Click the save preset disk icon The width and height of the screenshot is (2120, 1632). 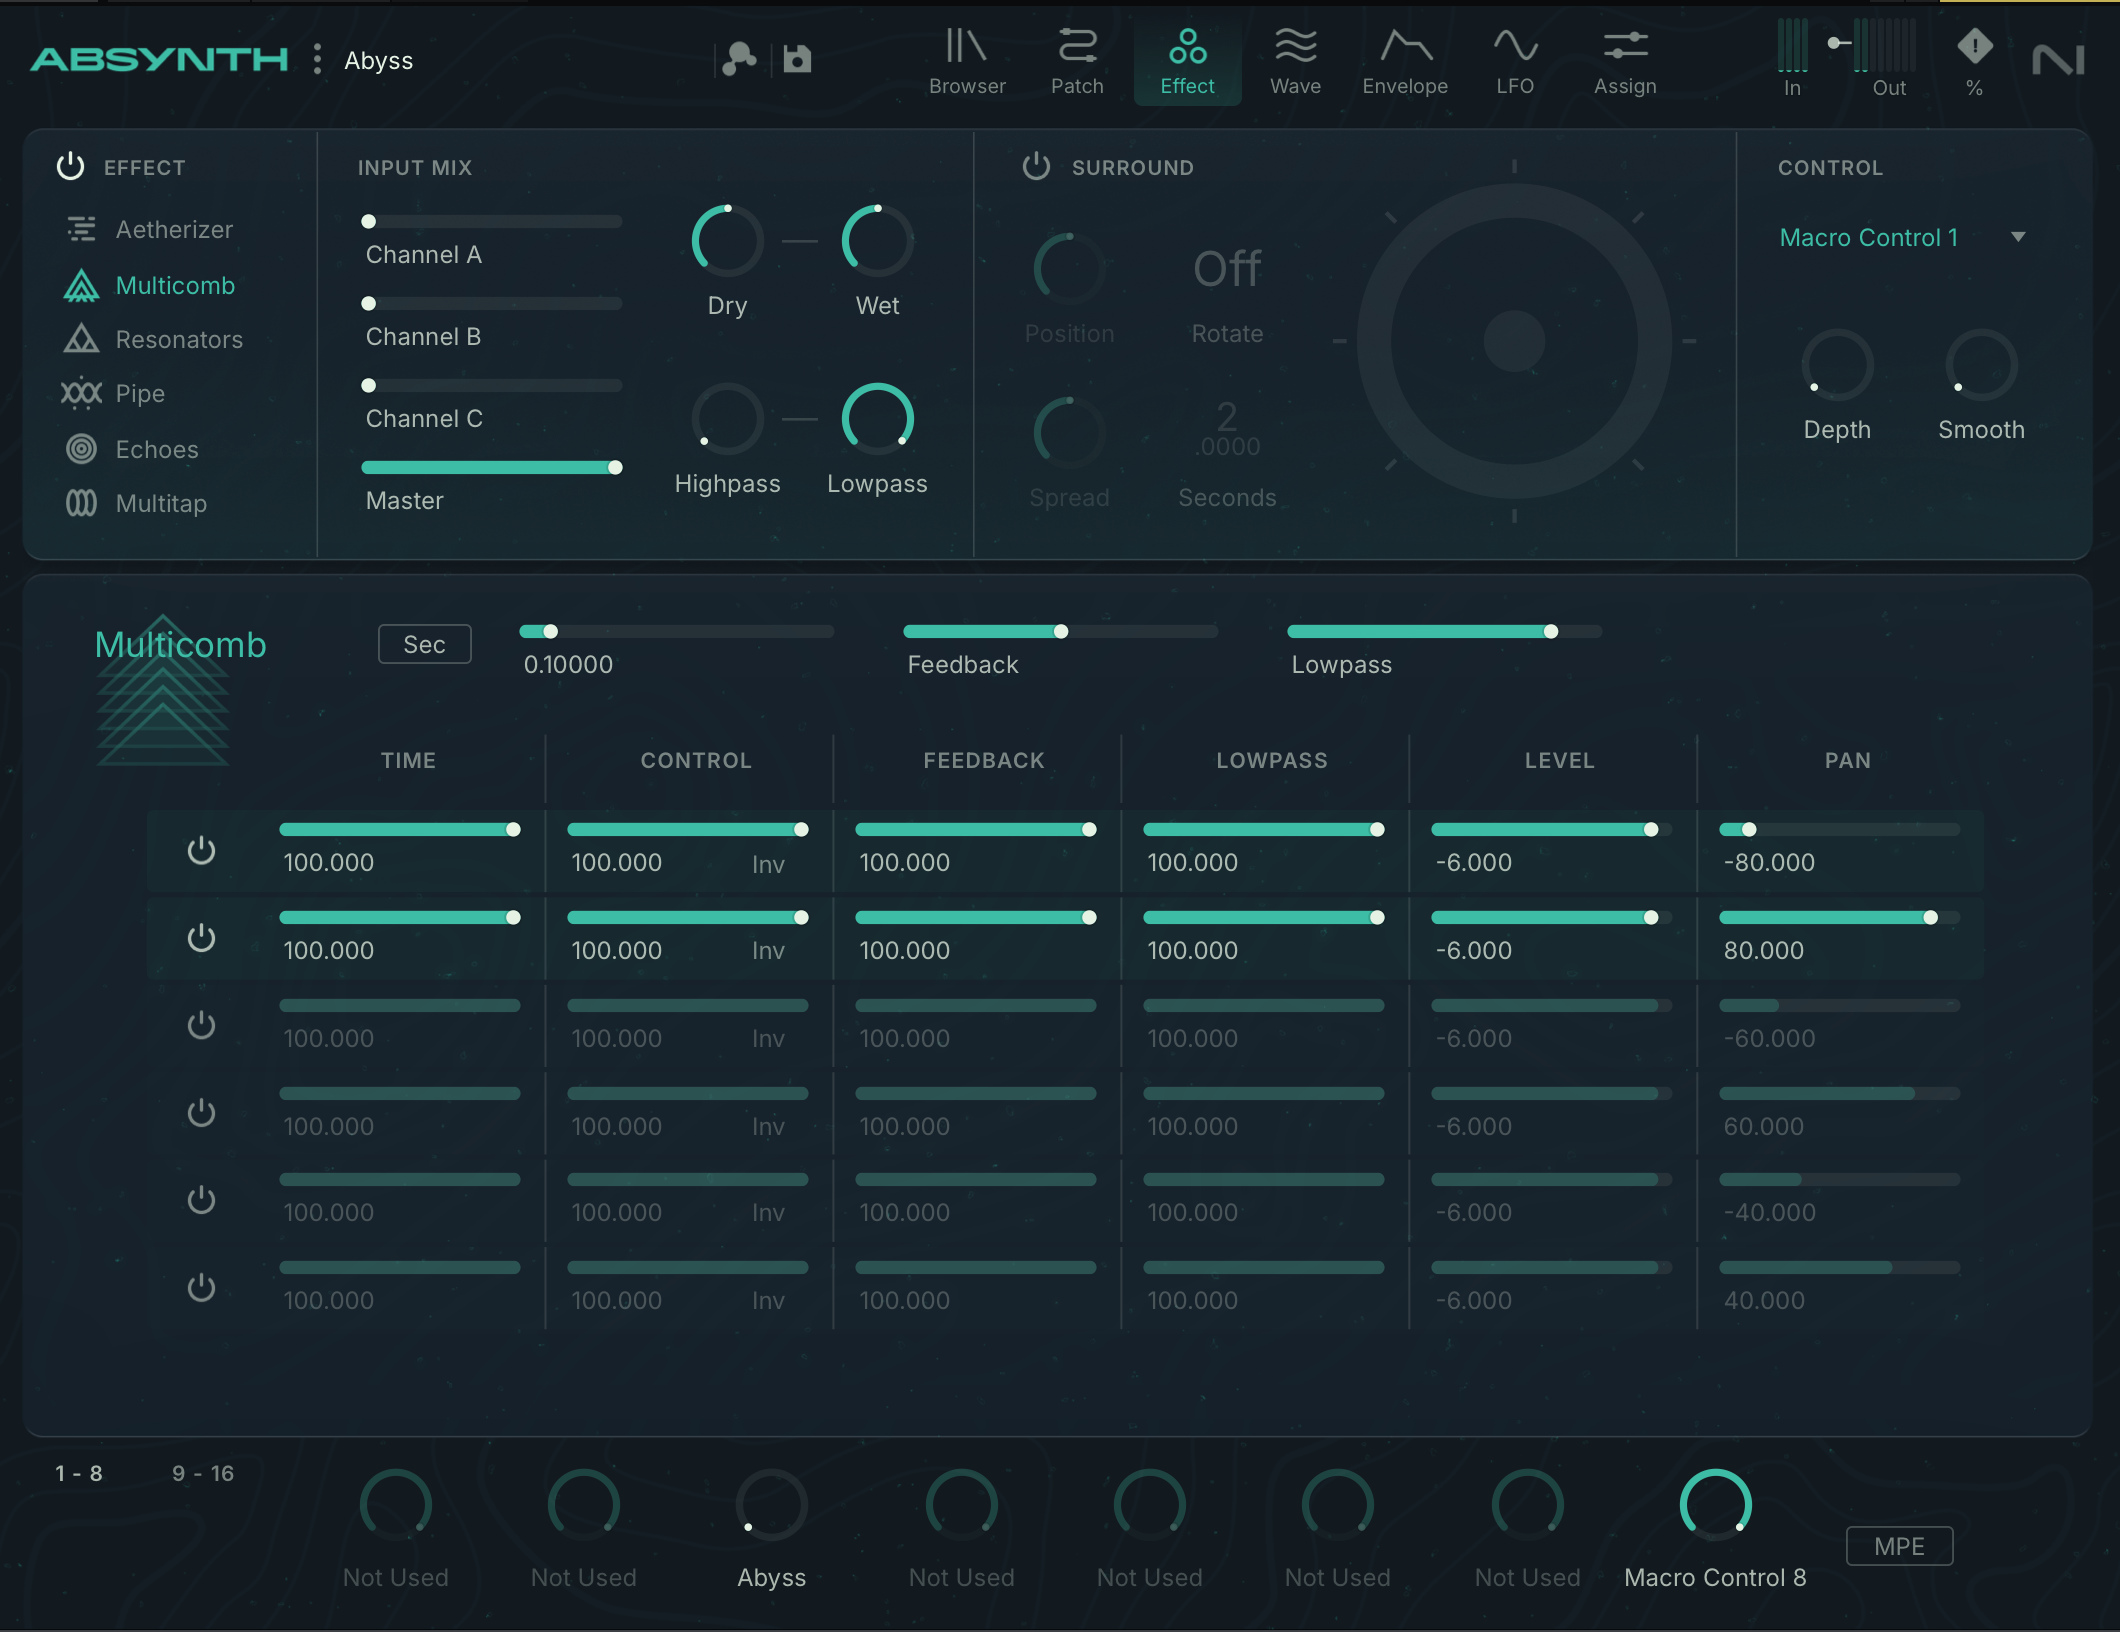coord(797,60)
